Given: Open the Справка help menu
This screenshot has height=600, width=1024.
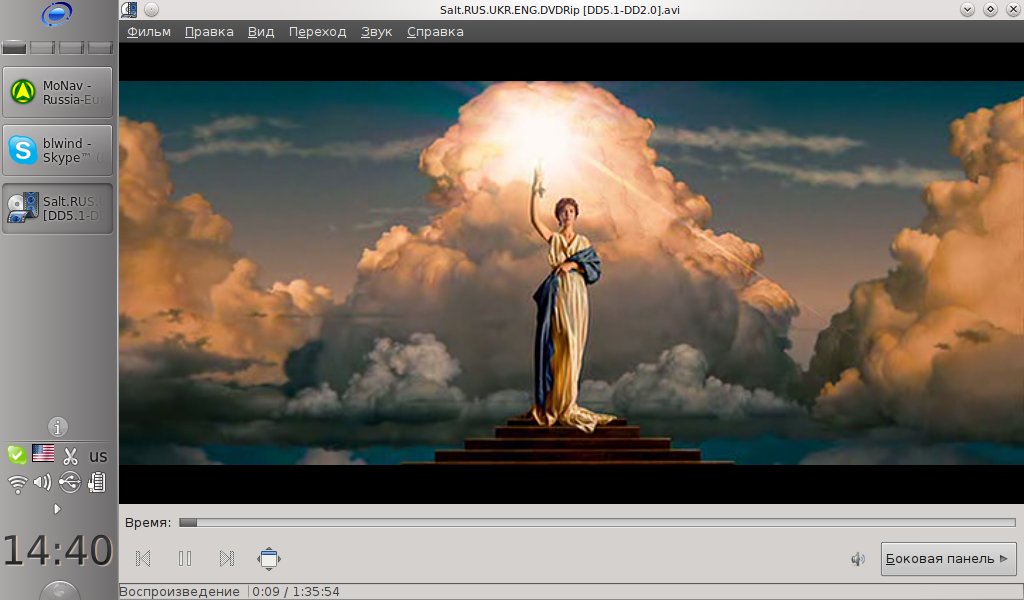Looking at the screenshot, I should [435, 31].
